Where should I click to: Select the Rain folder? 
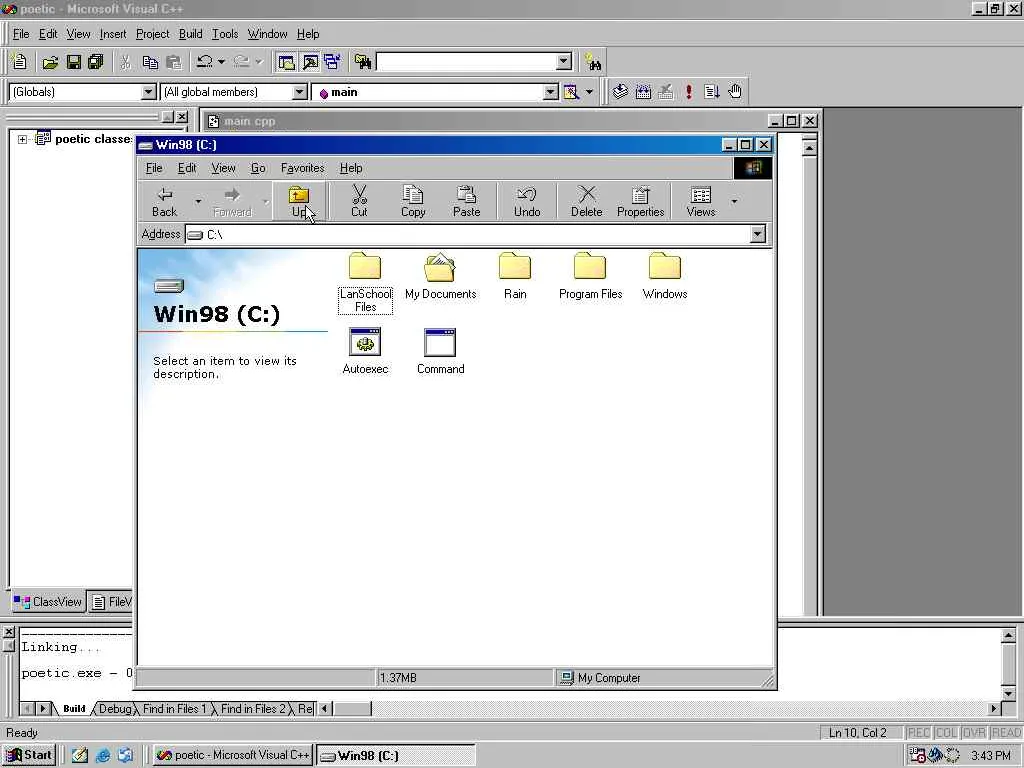[x=515, y=276]
